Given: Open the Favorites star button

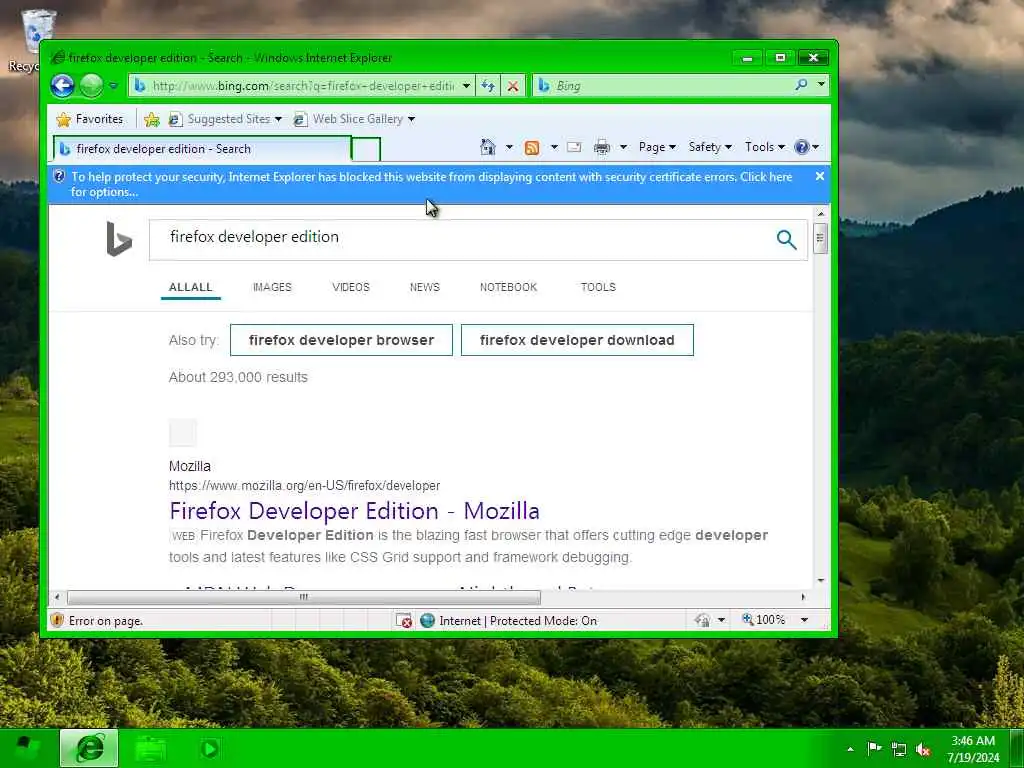Looking at the screenshot, I should click(x=90, y=119).
